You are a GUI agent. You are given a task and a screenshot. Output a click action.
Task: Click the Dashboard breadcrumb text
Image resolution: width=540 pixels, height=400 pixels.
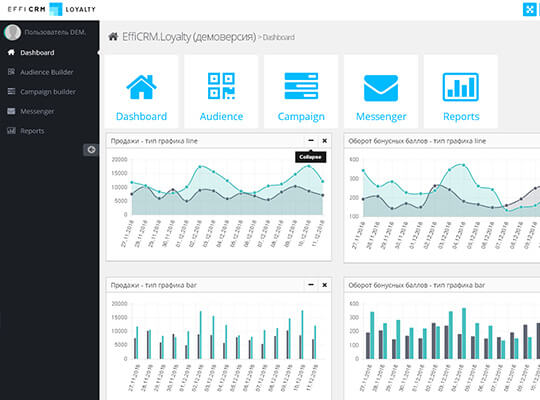279,37
